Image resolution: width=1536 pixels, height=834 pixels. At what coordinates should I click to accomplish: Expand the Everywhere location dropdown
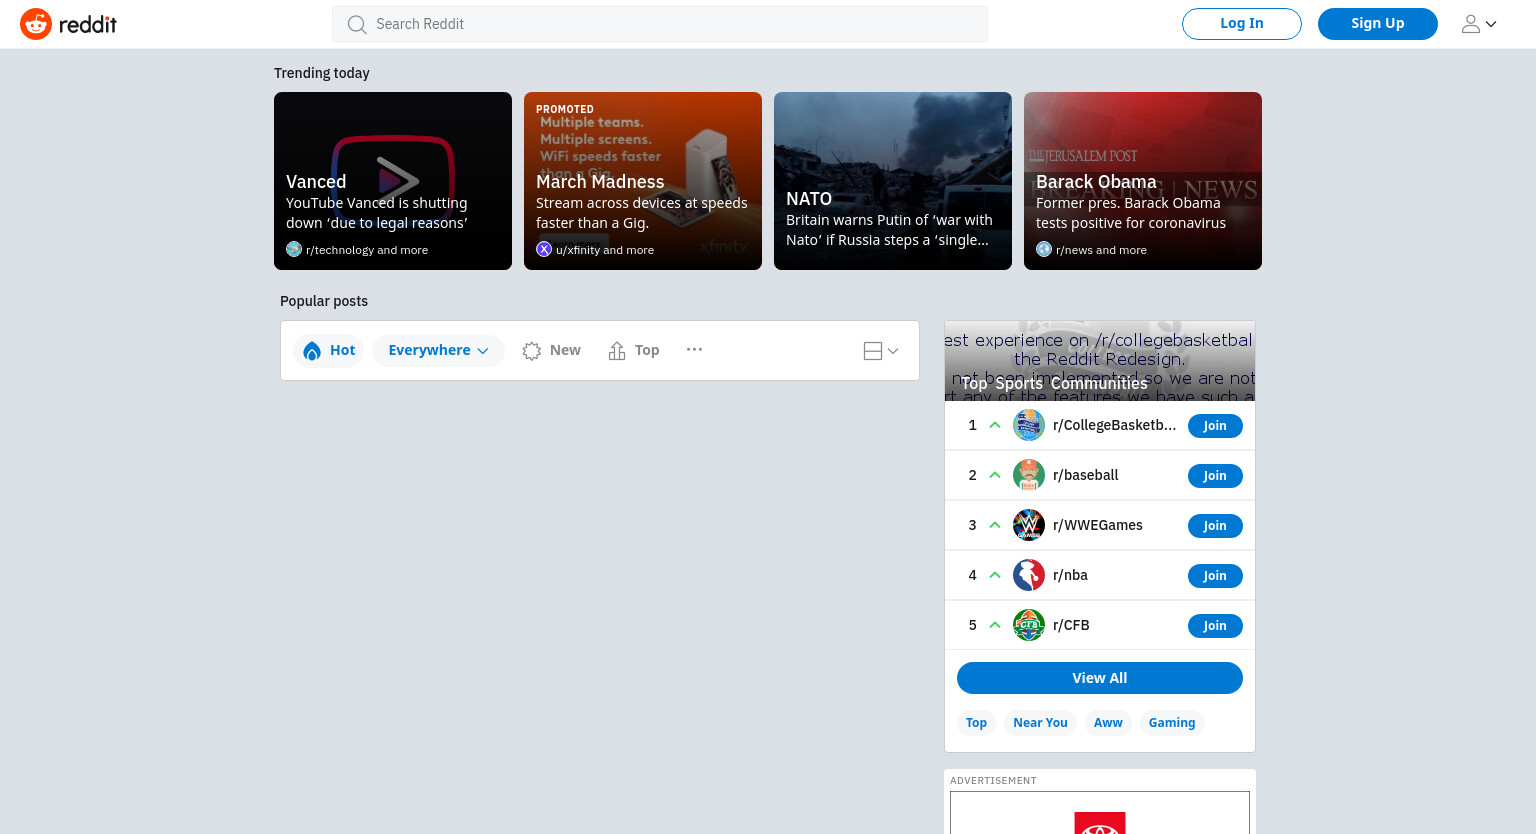pyautogui.click(x=438, y=350)
